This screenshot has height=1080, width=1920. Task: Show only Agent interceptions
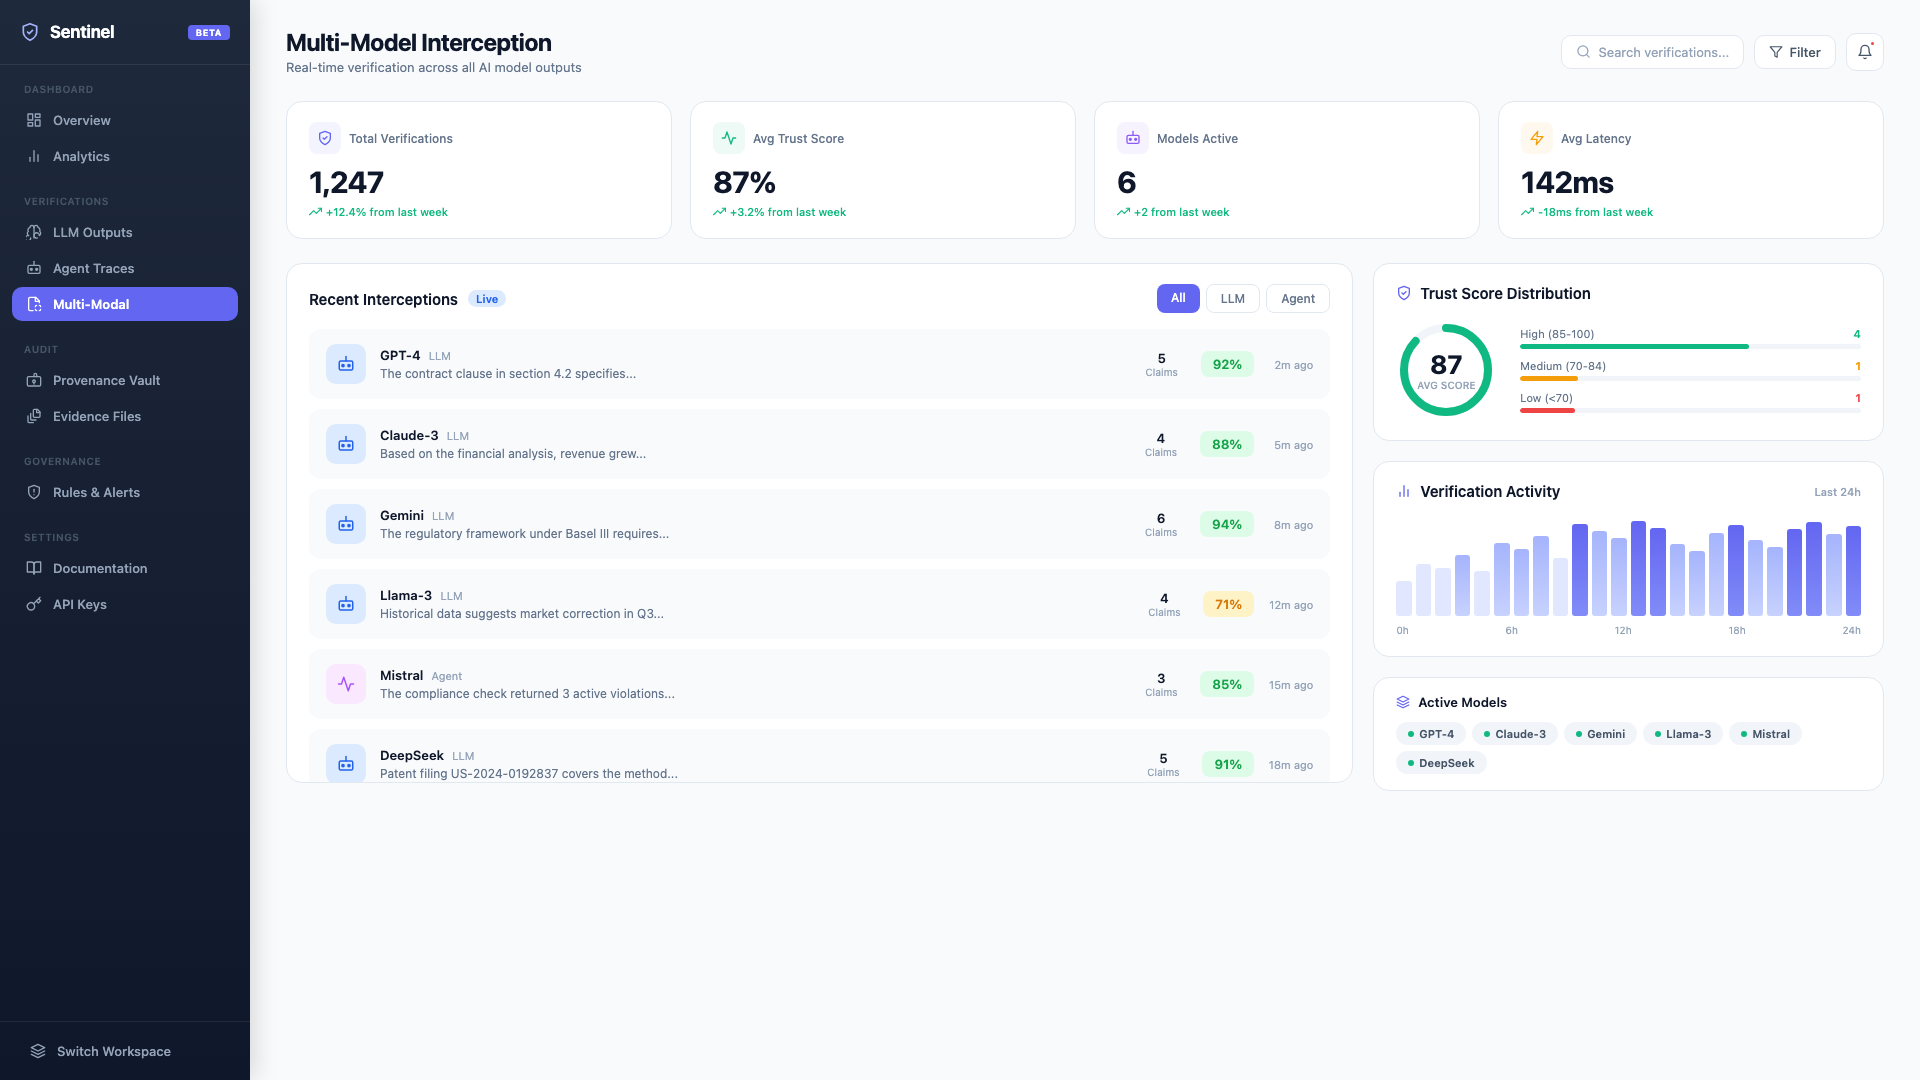(x=1297, y=298)
